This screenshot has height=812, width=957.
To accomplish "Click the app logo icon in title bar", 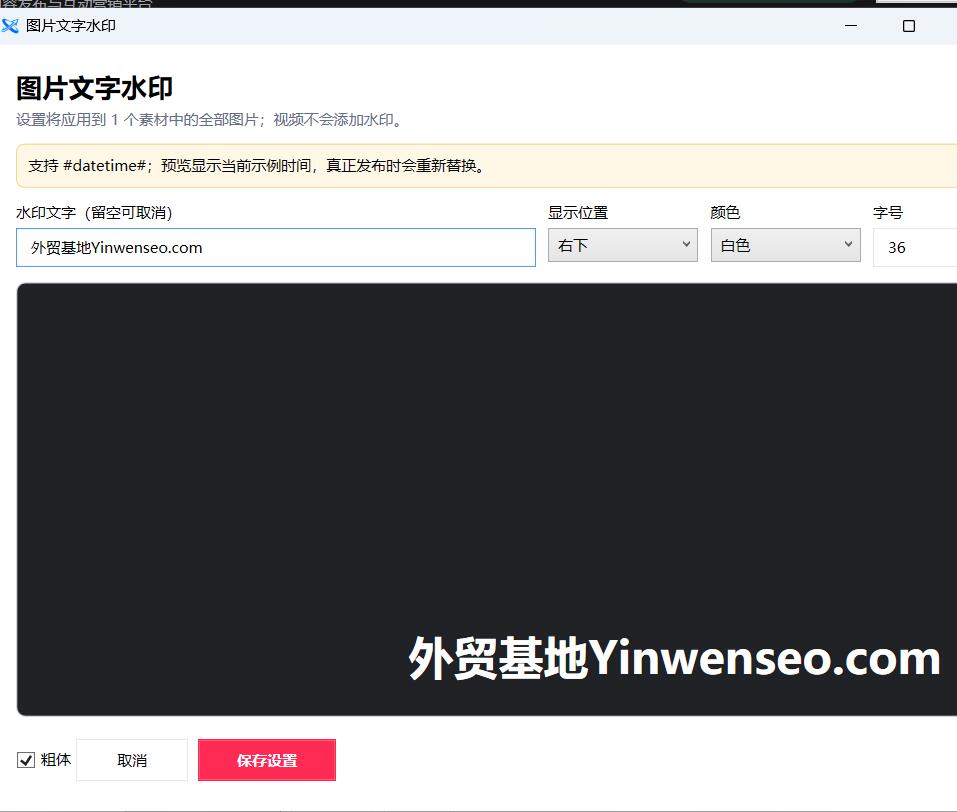I will point(10,26).
